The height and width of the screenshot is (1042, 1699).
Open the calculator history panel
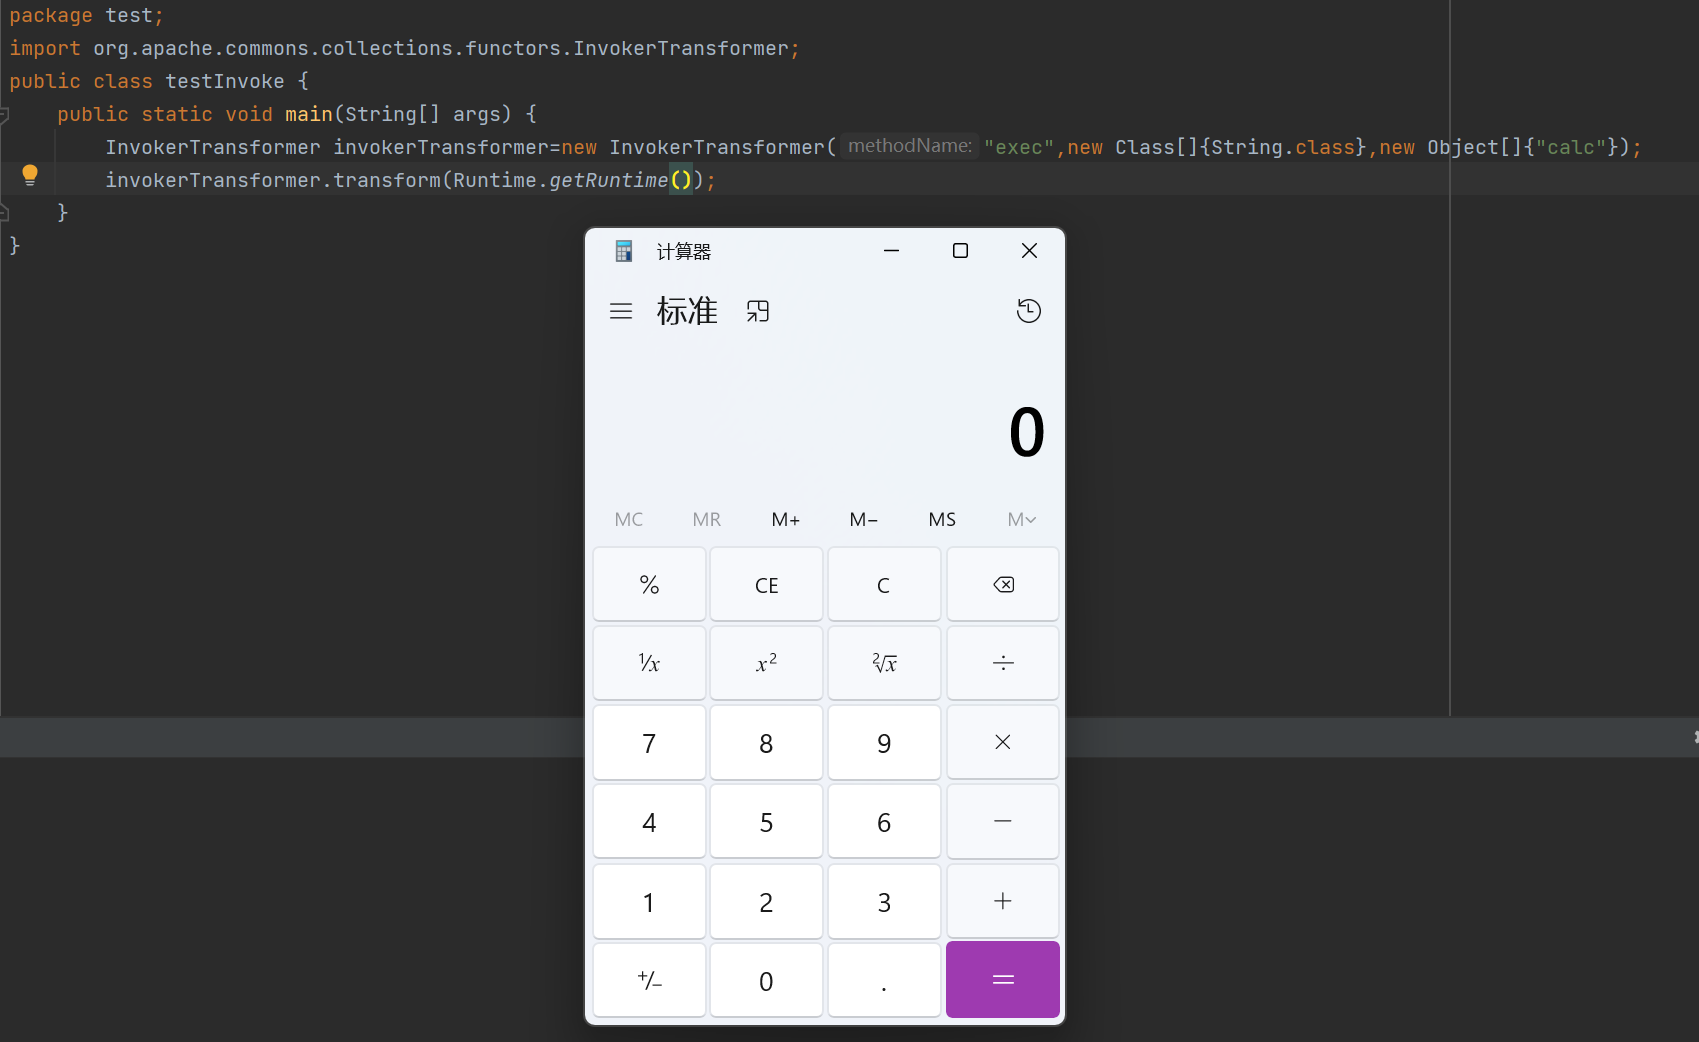[x=1028, y=311]
